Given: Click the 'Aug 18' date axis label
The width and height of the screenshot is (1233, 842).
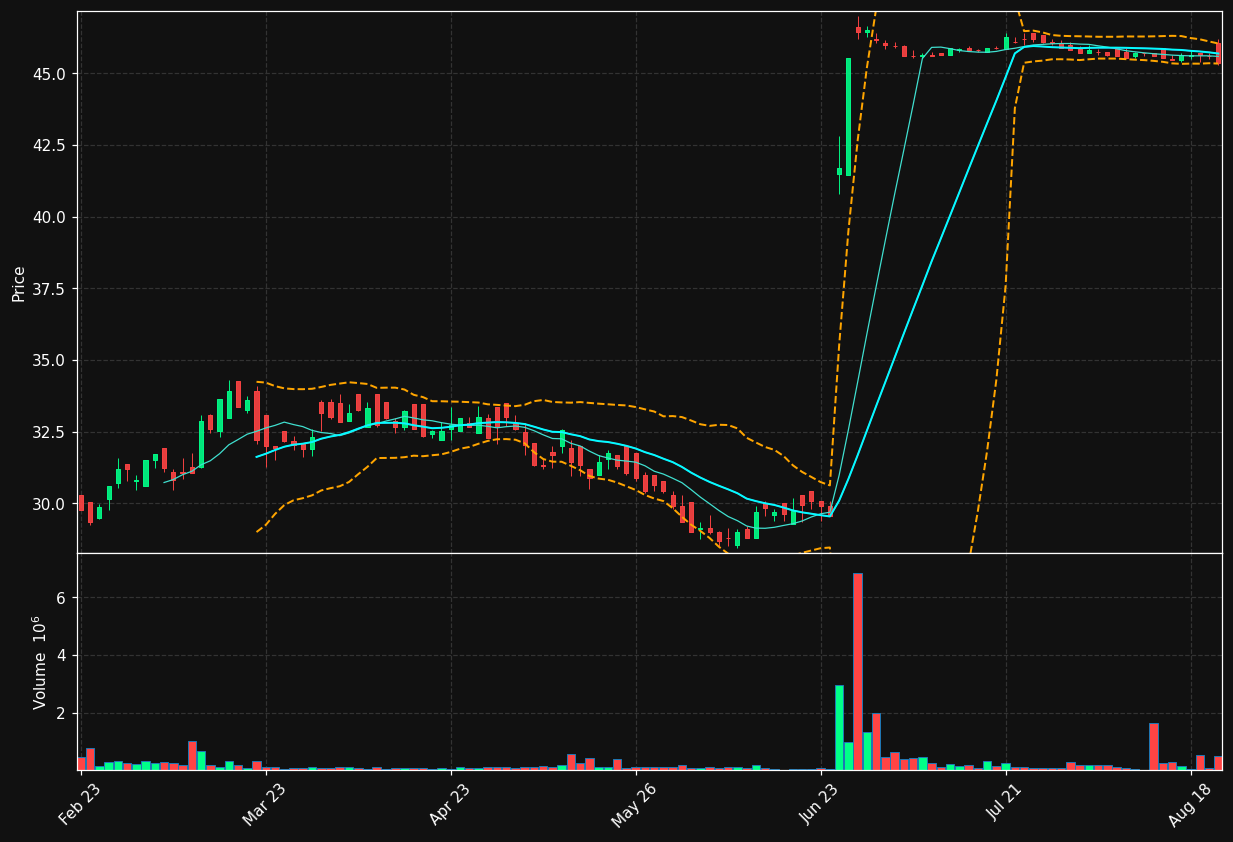Looking at the screenshot, I should click(x=1190, y=803).
